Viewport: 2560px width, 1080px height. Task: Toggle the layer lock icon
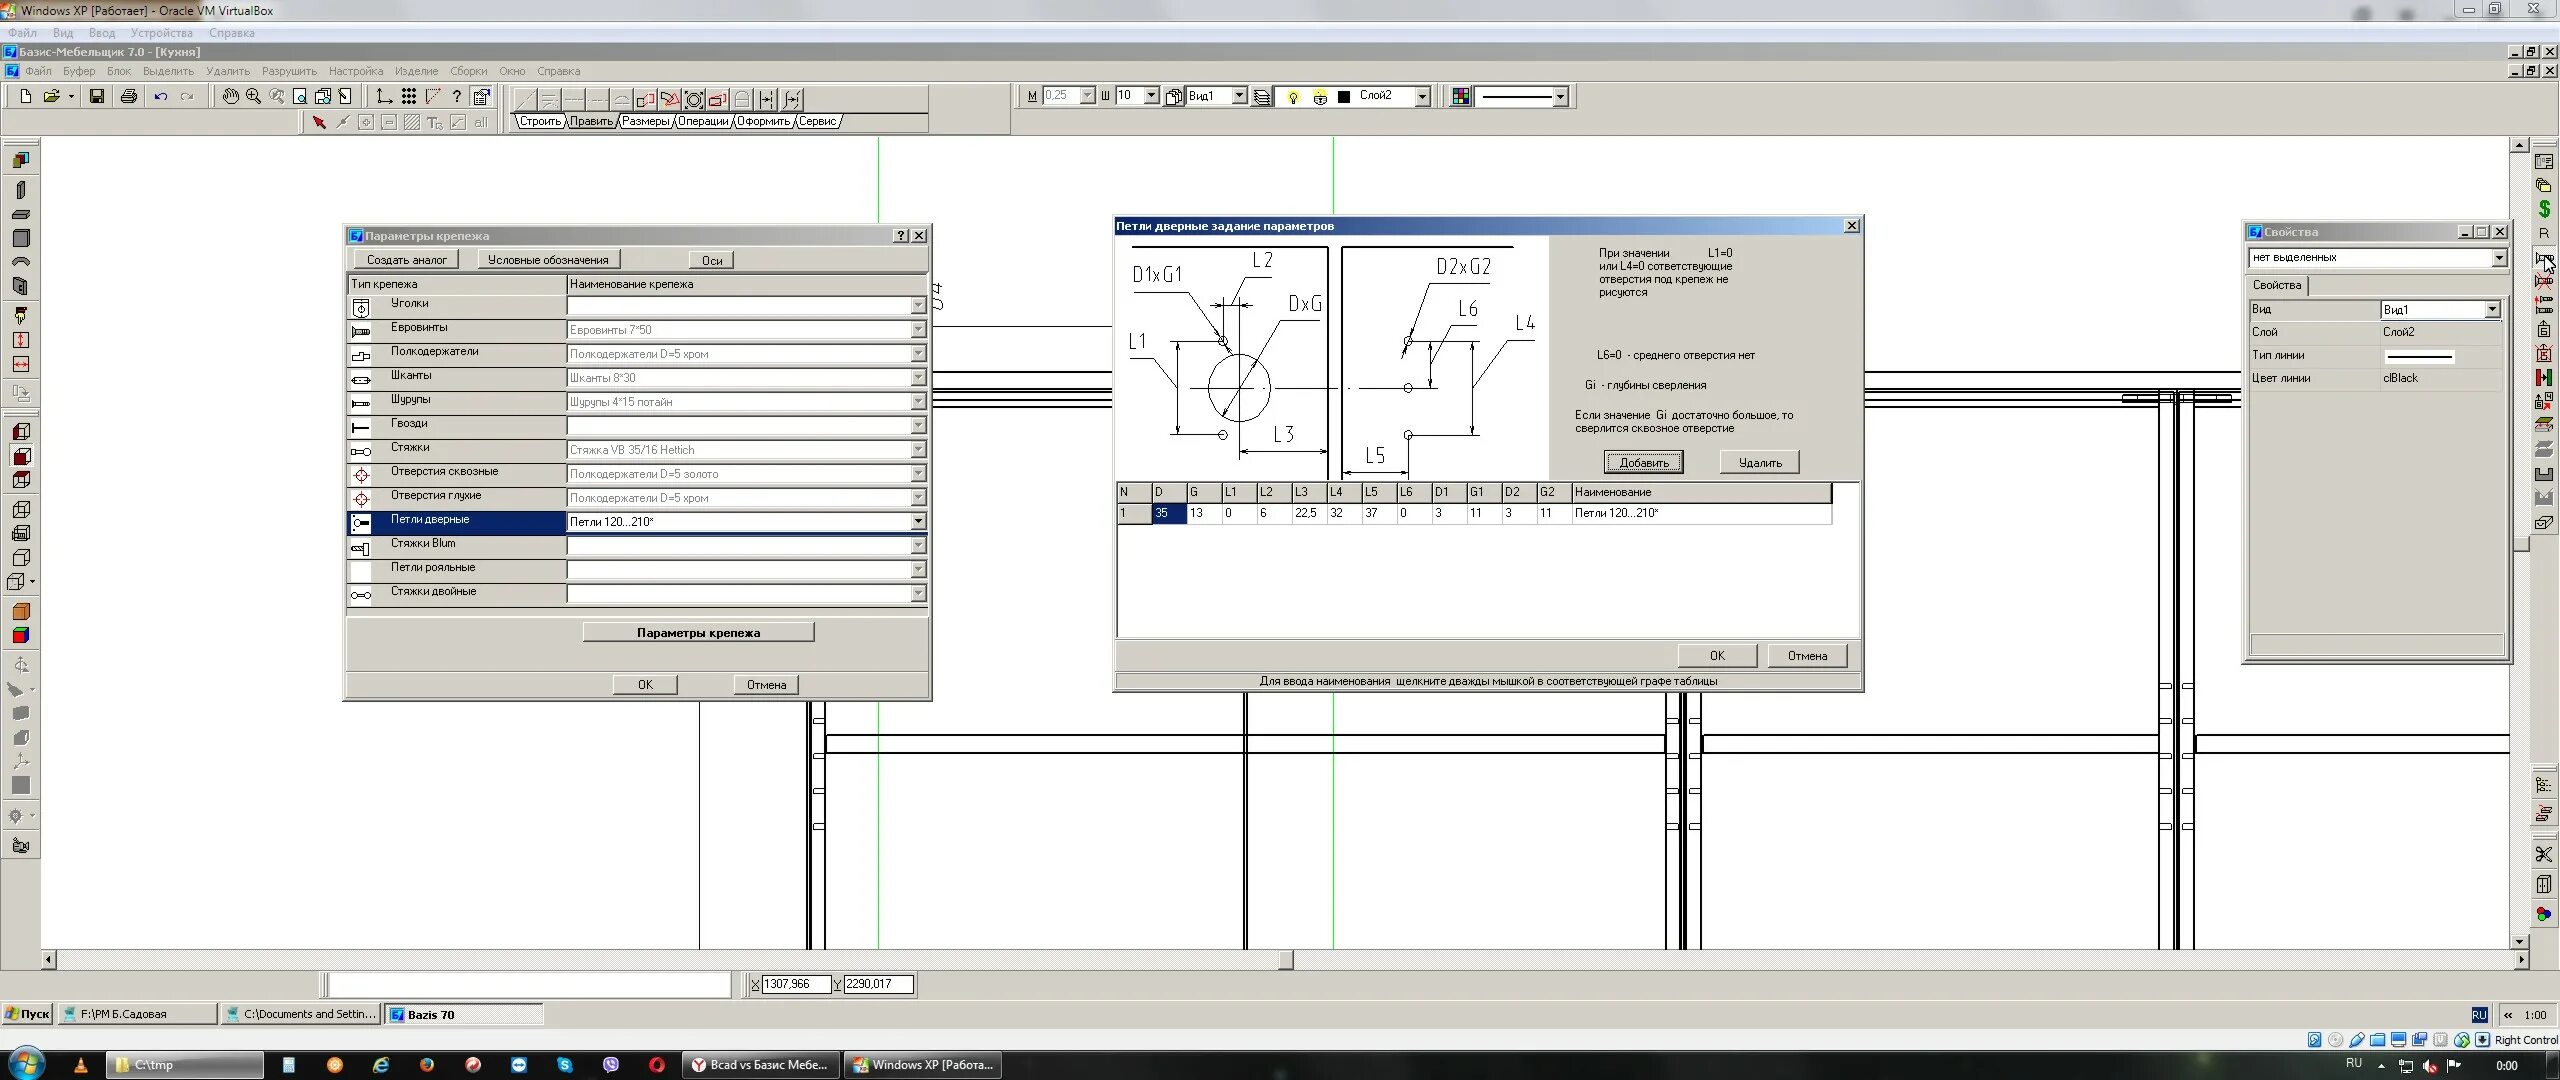[x=1320, y=97]
